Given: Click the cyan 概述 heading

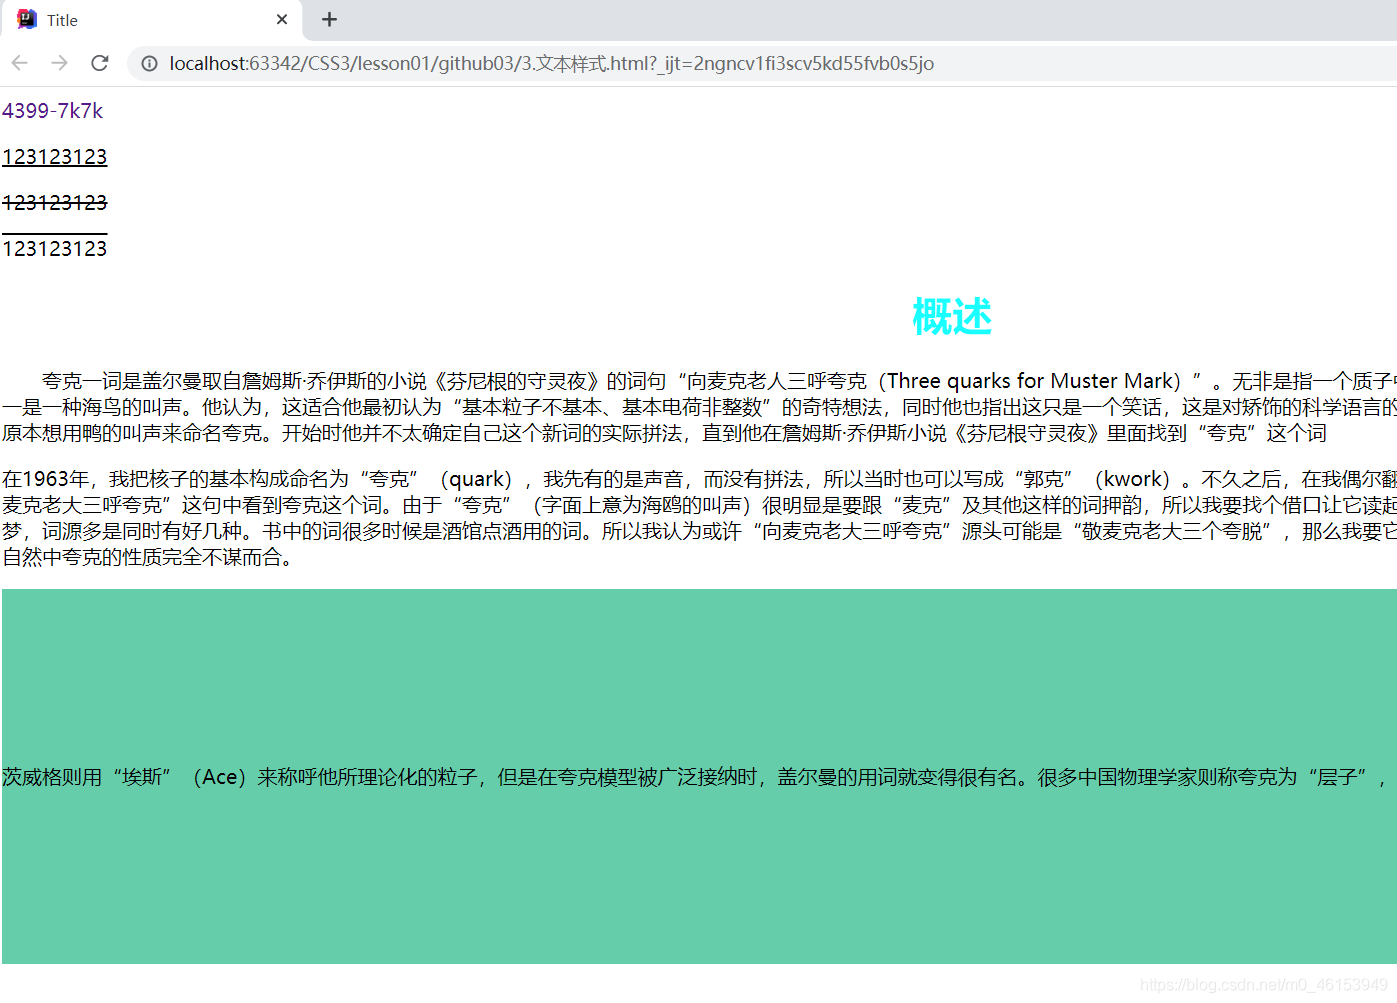Looking at the screenshot, I should coord(951,316).
